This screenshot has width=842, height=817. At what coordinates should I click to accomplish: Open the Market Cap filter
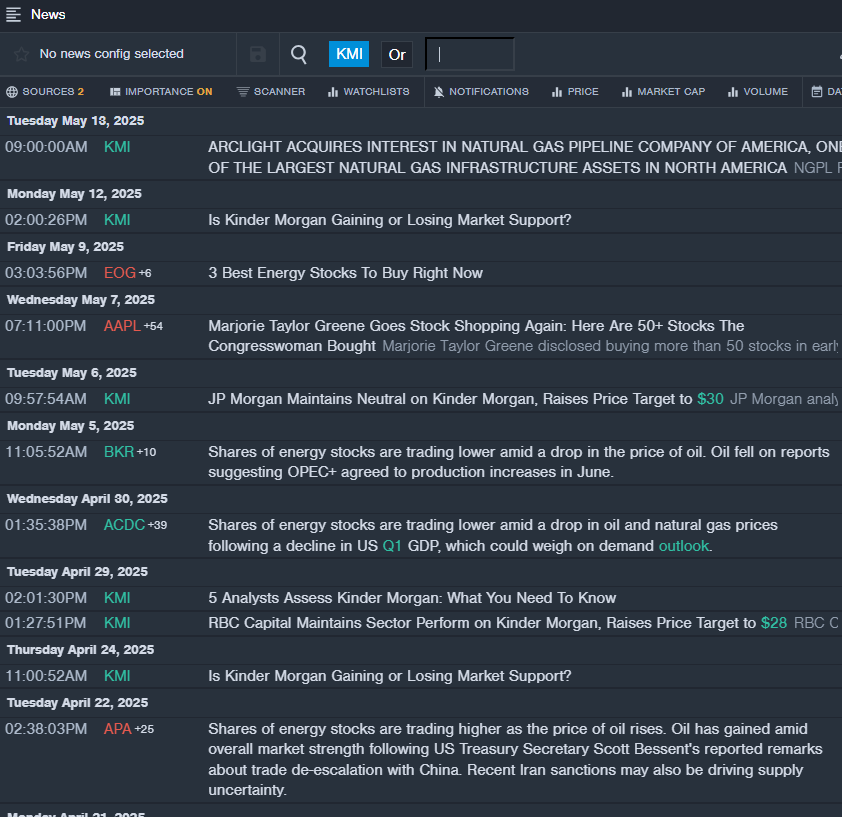663,92
